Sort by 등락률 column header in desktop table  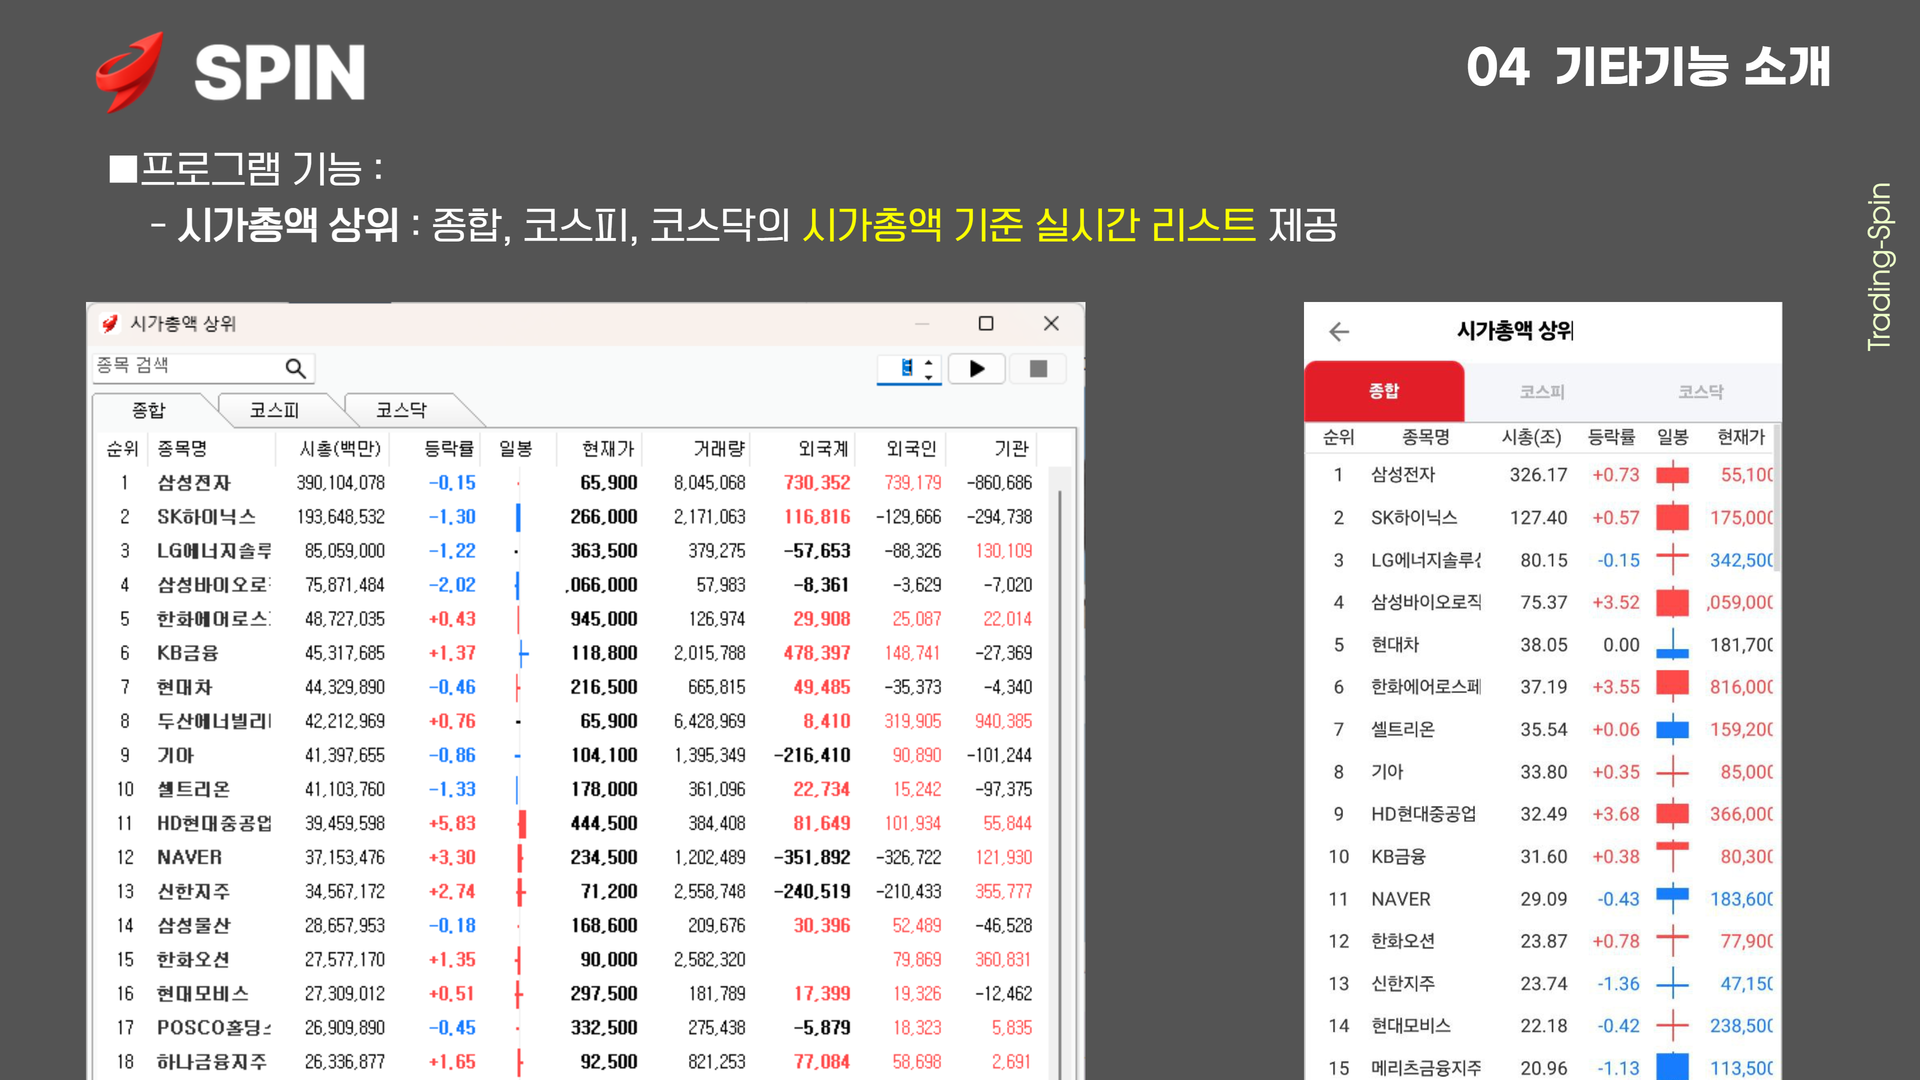[449, 449]
